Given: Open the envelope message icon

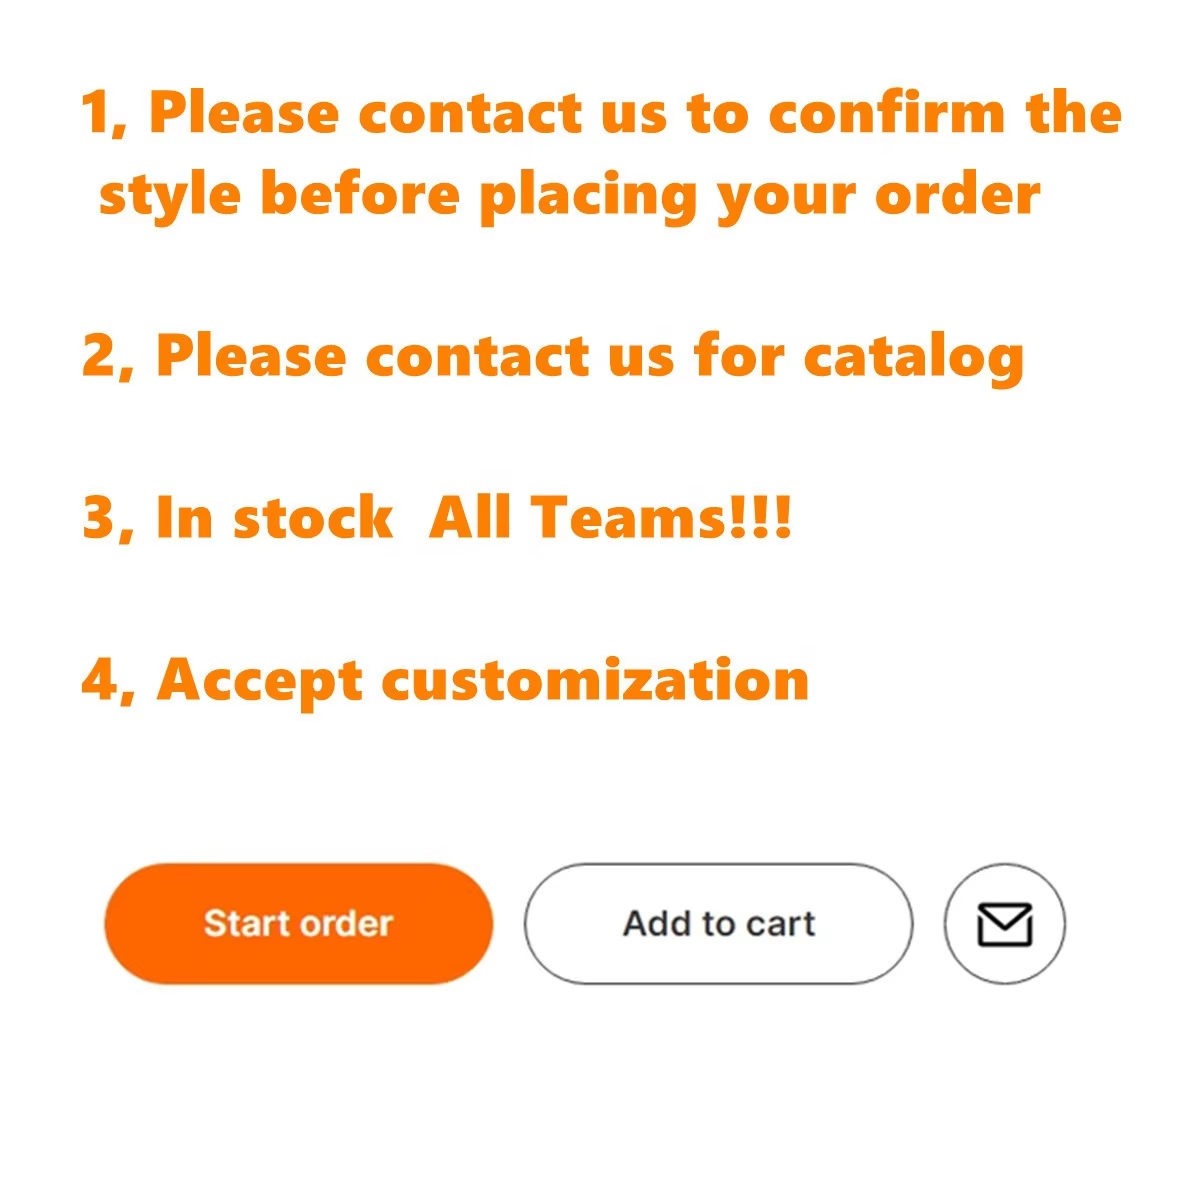Looking at the screenshot, I should [x=1004, y=923].
